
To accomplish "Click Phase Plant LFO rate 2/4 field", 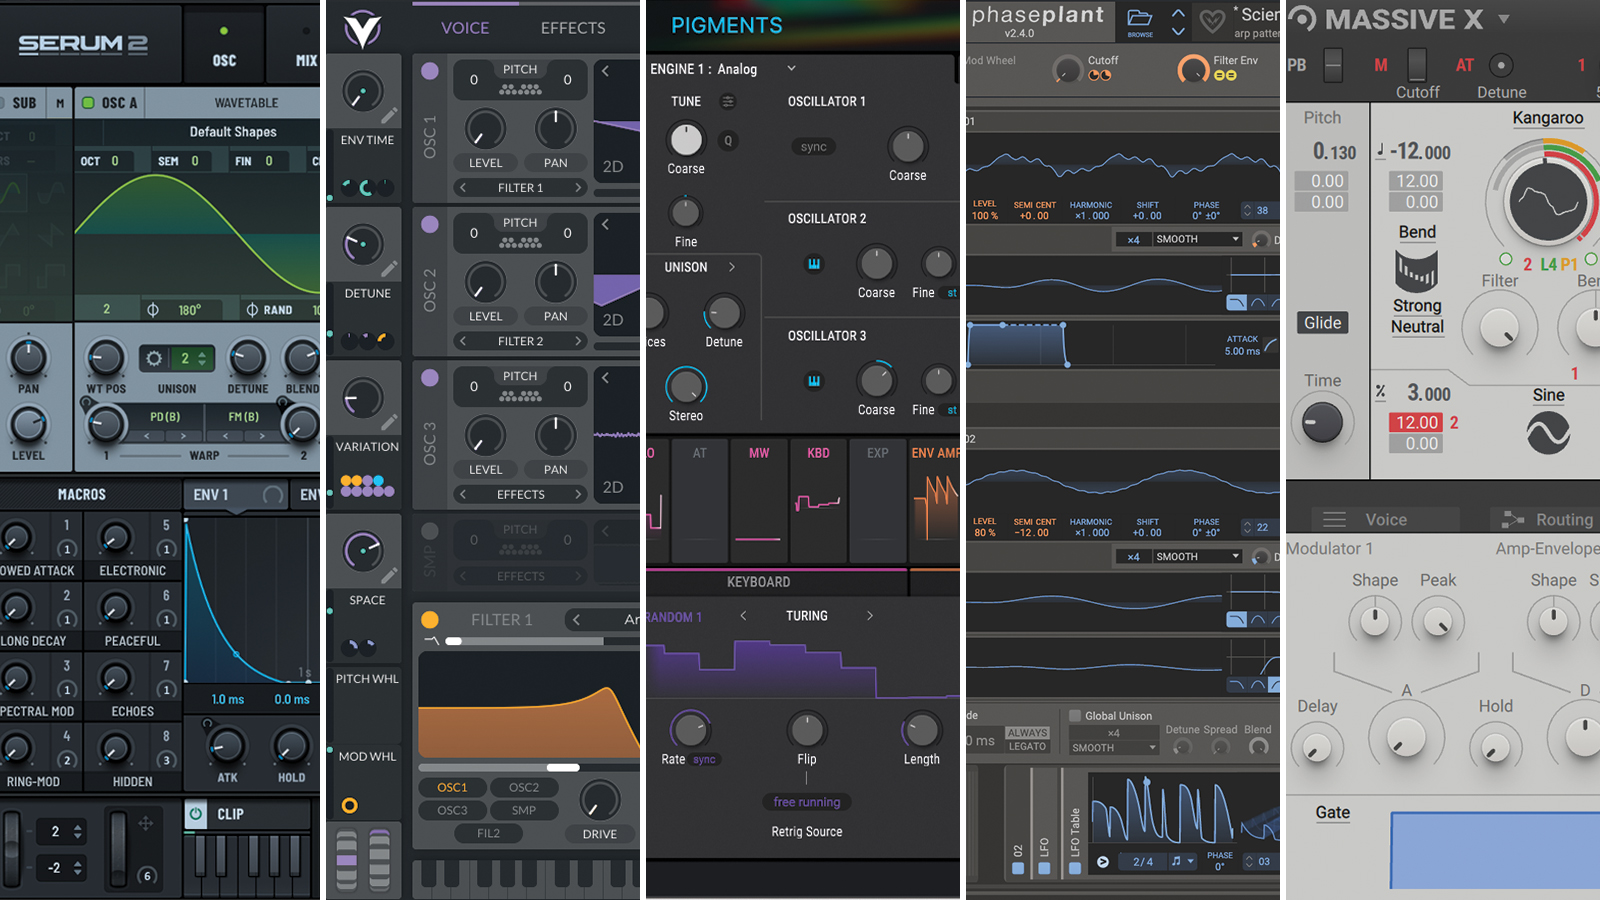I will [1142, 862].
